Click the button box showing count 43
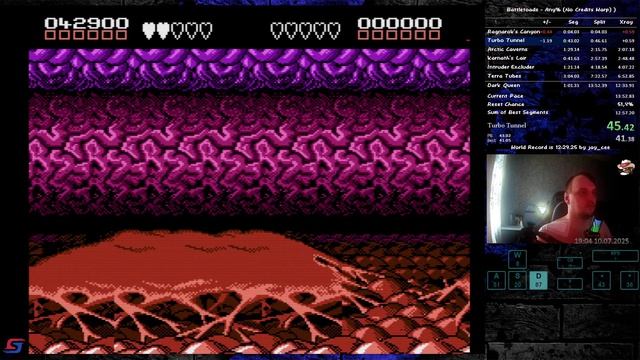This screenshot has width=640, height=360. pos(601,280)
